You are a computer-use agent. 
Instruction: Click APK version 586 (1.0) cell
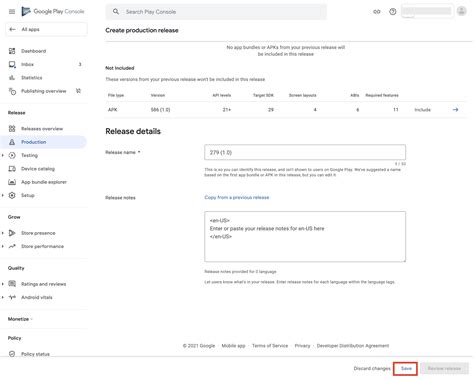(160, 110)
